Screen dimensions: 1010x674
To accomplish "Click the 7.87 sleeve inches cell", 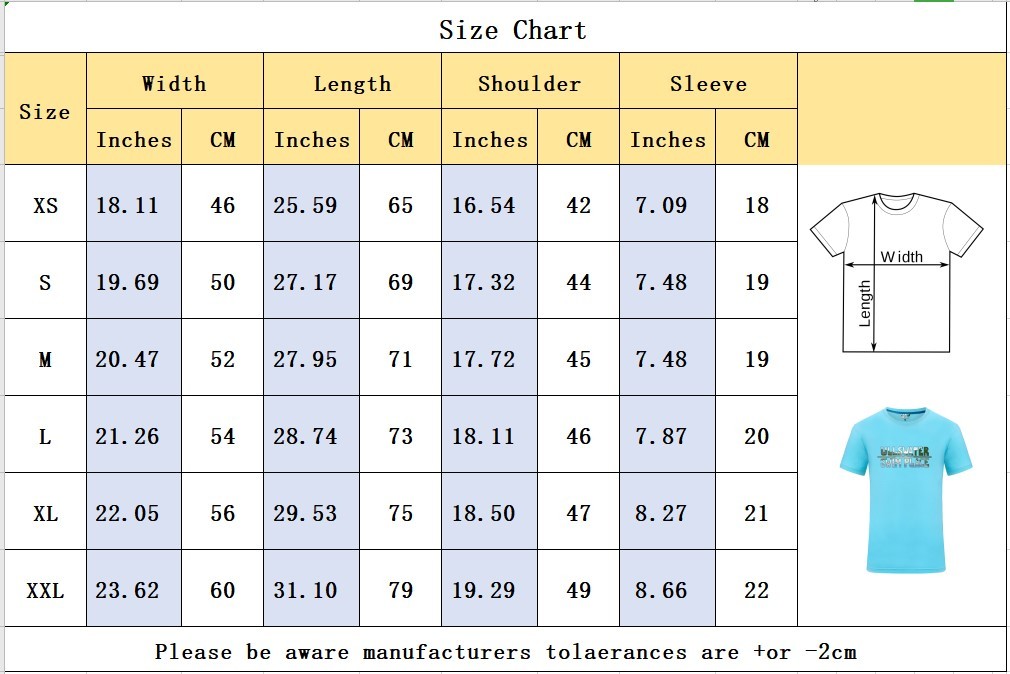I will [x=667, y=434].
